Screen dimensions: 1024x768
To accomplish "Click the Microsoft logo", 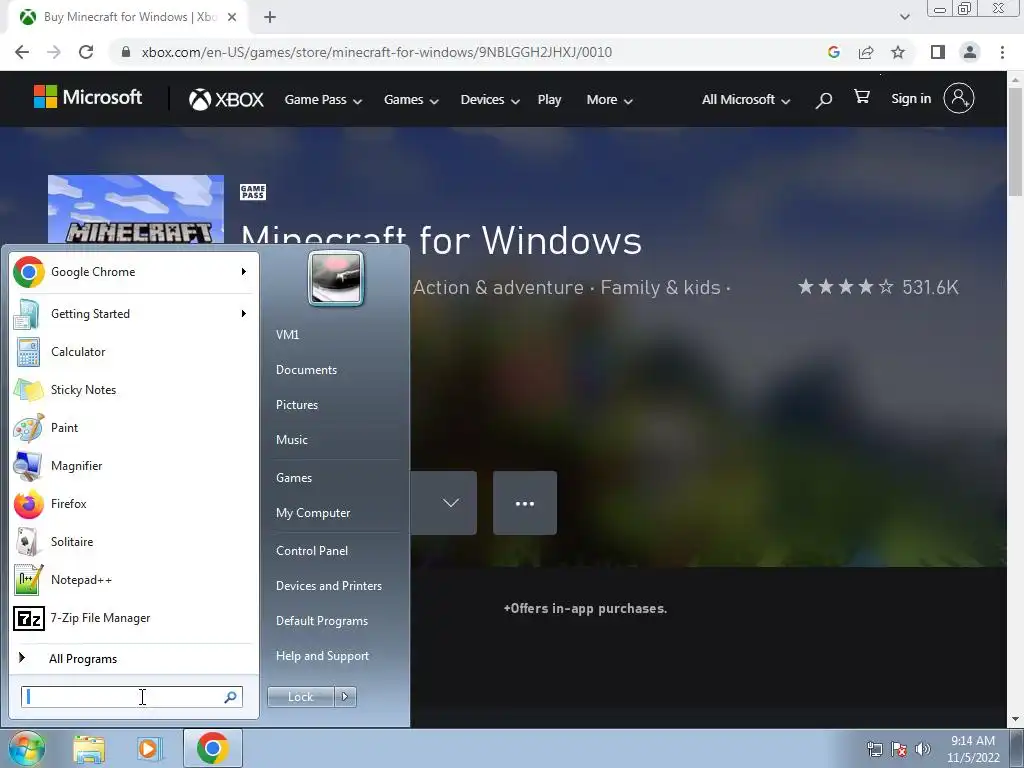I will click(88, 97).
